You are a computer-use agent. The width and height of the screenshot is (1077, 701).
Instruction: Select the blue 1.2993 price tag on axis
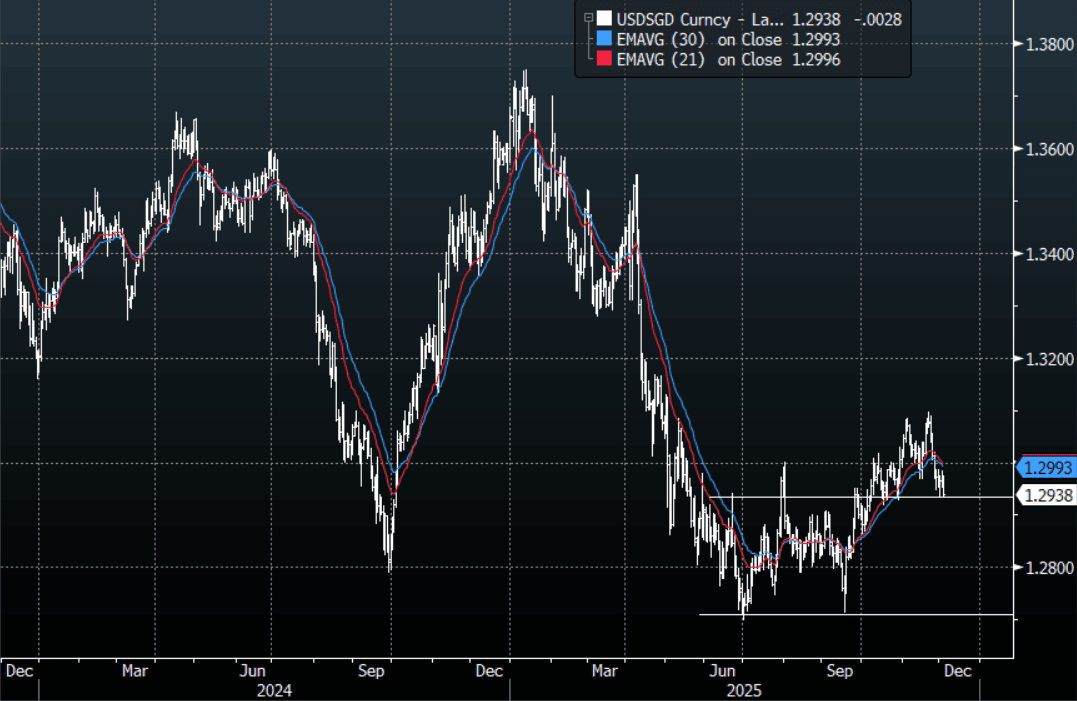[1047, 467]
